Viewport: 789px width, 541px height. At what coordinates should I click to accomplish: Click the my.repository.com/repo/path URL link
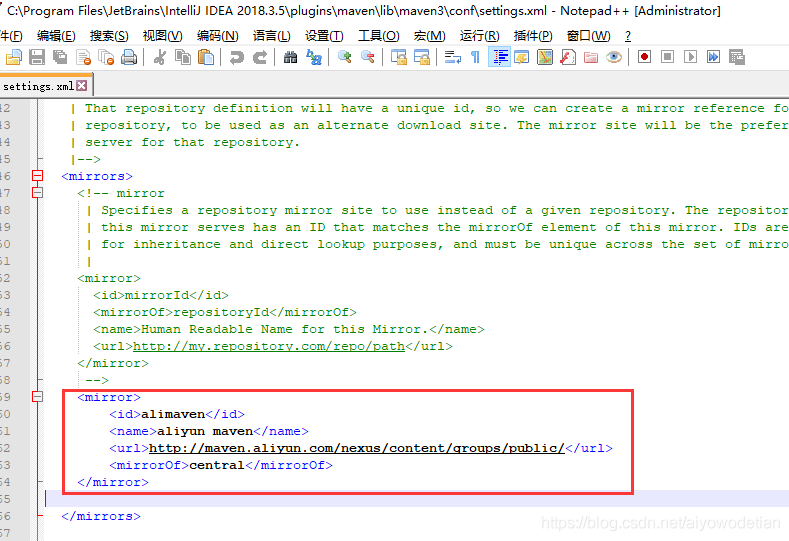tap(269, 346)
